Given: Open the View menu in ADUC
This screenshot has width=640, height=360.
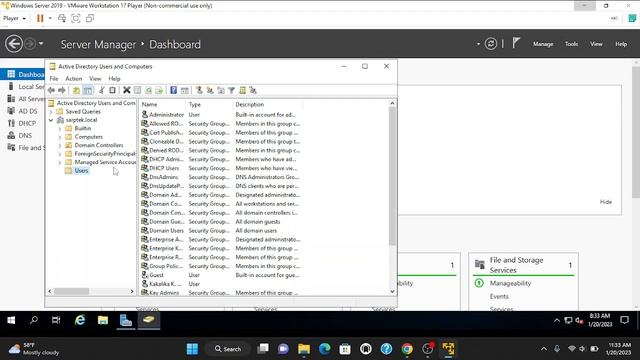Looking at the screenshot, I should point(95,78).
